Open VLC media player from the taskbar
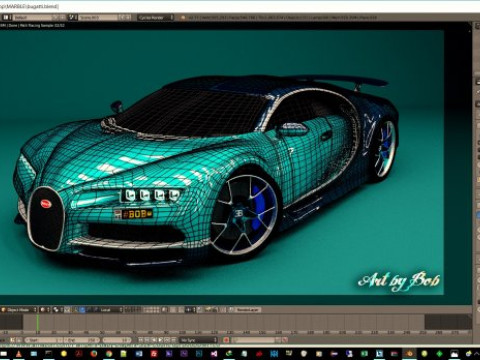 point(19,353)
